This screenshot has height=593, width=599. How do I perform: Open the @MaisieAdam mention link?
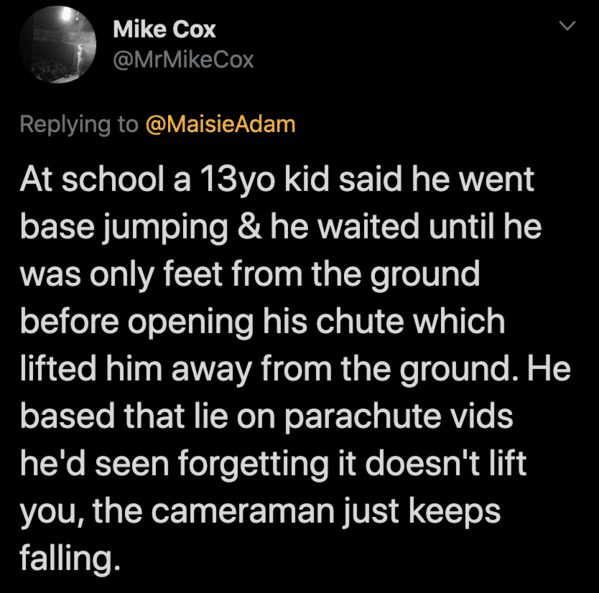220,124
